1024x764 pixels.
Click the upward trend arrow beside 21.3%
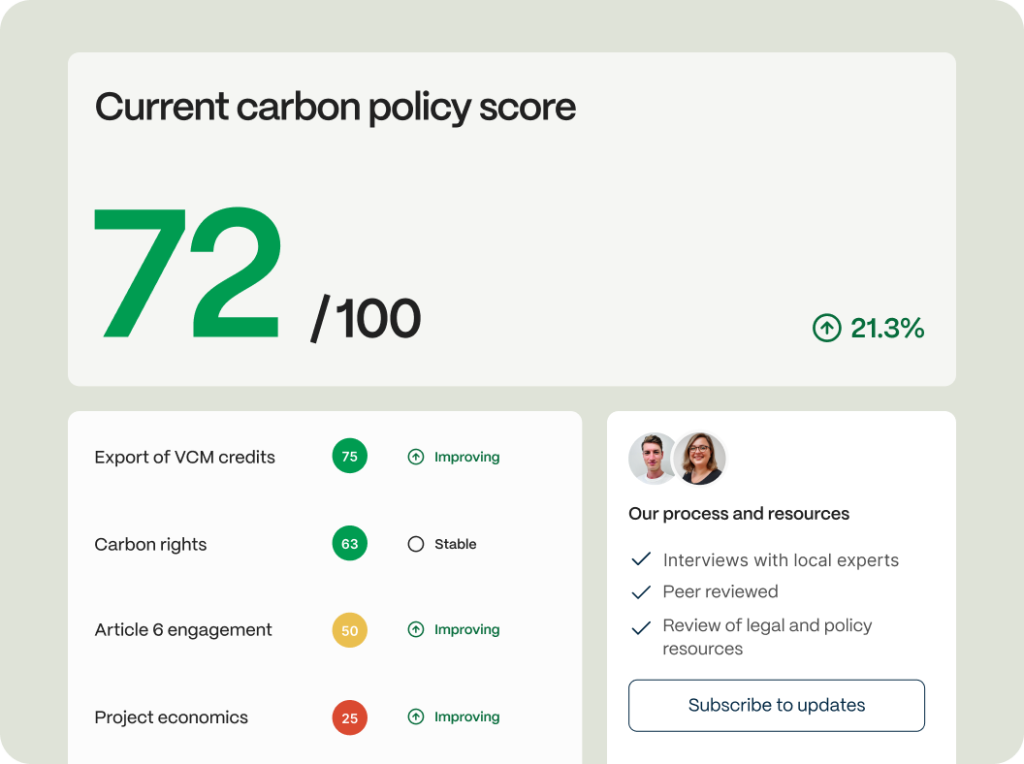826,328
